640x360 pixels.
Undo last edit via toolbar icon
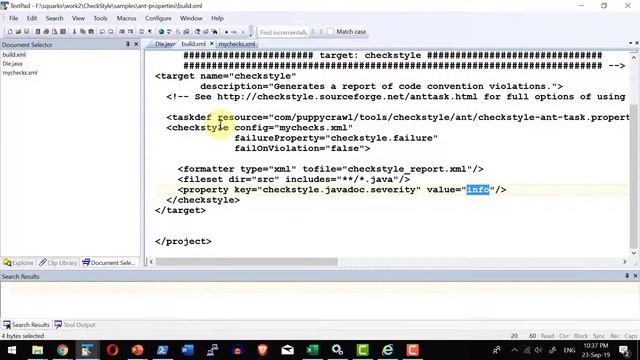[x=102, y=31]
